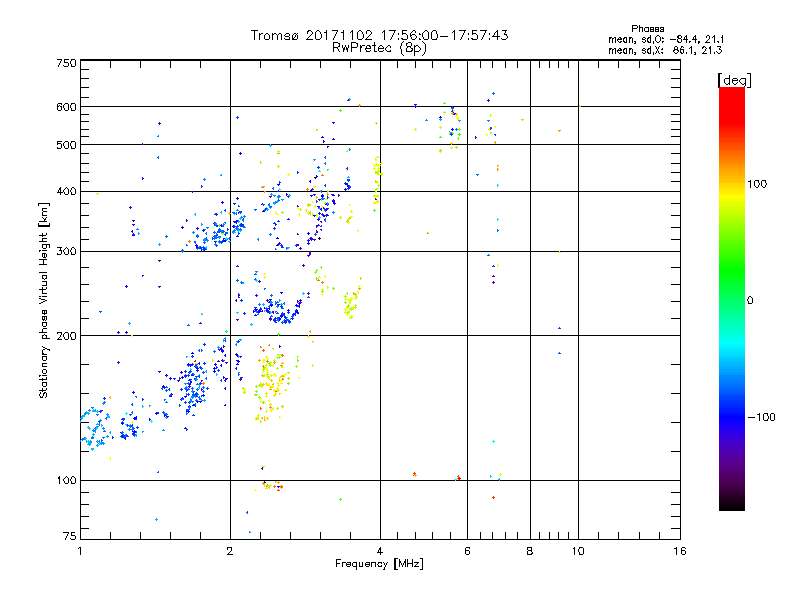Click the y-axis tick label '400'
The width and height of the screenshot is (800, 600).
pos(67,191)
